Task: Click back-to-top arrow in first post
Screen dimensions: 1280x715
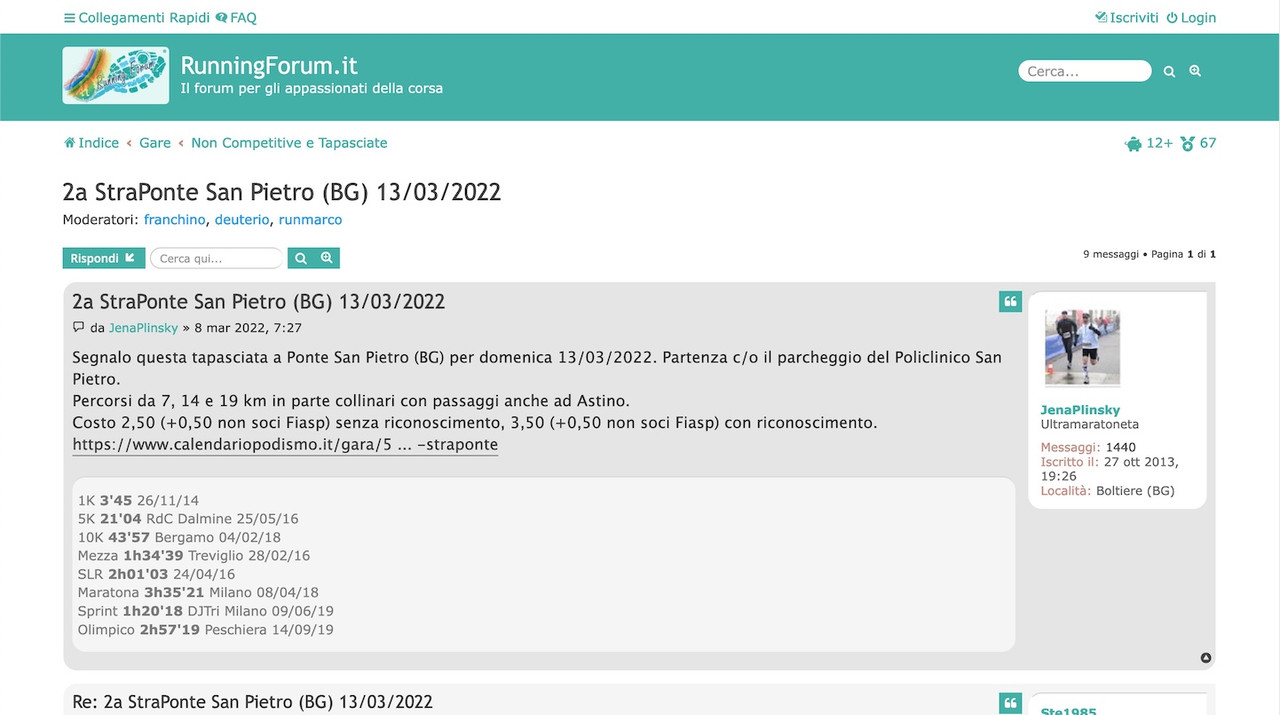Action: [x=1206, y=658]
